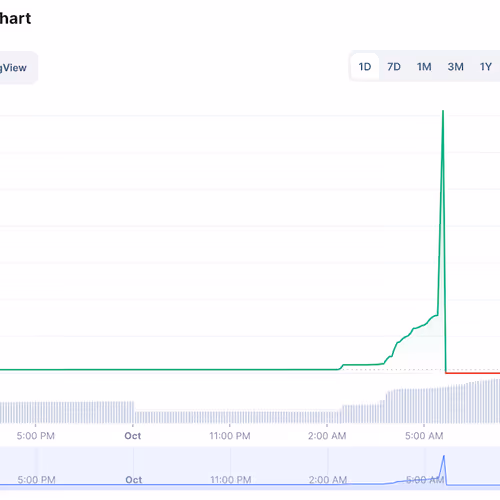Click the red price line segment
Screen dimensions: 500x500
point(473,373)
